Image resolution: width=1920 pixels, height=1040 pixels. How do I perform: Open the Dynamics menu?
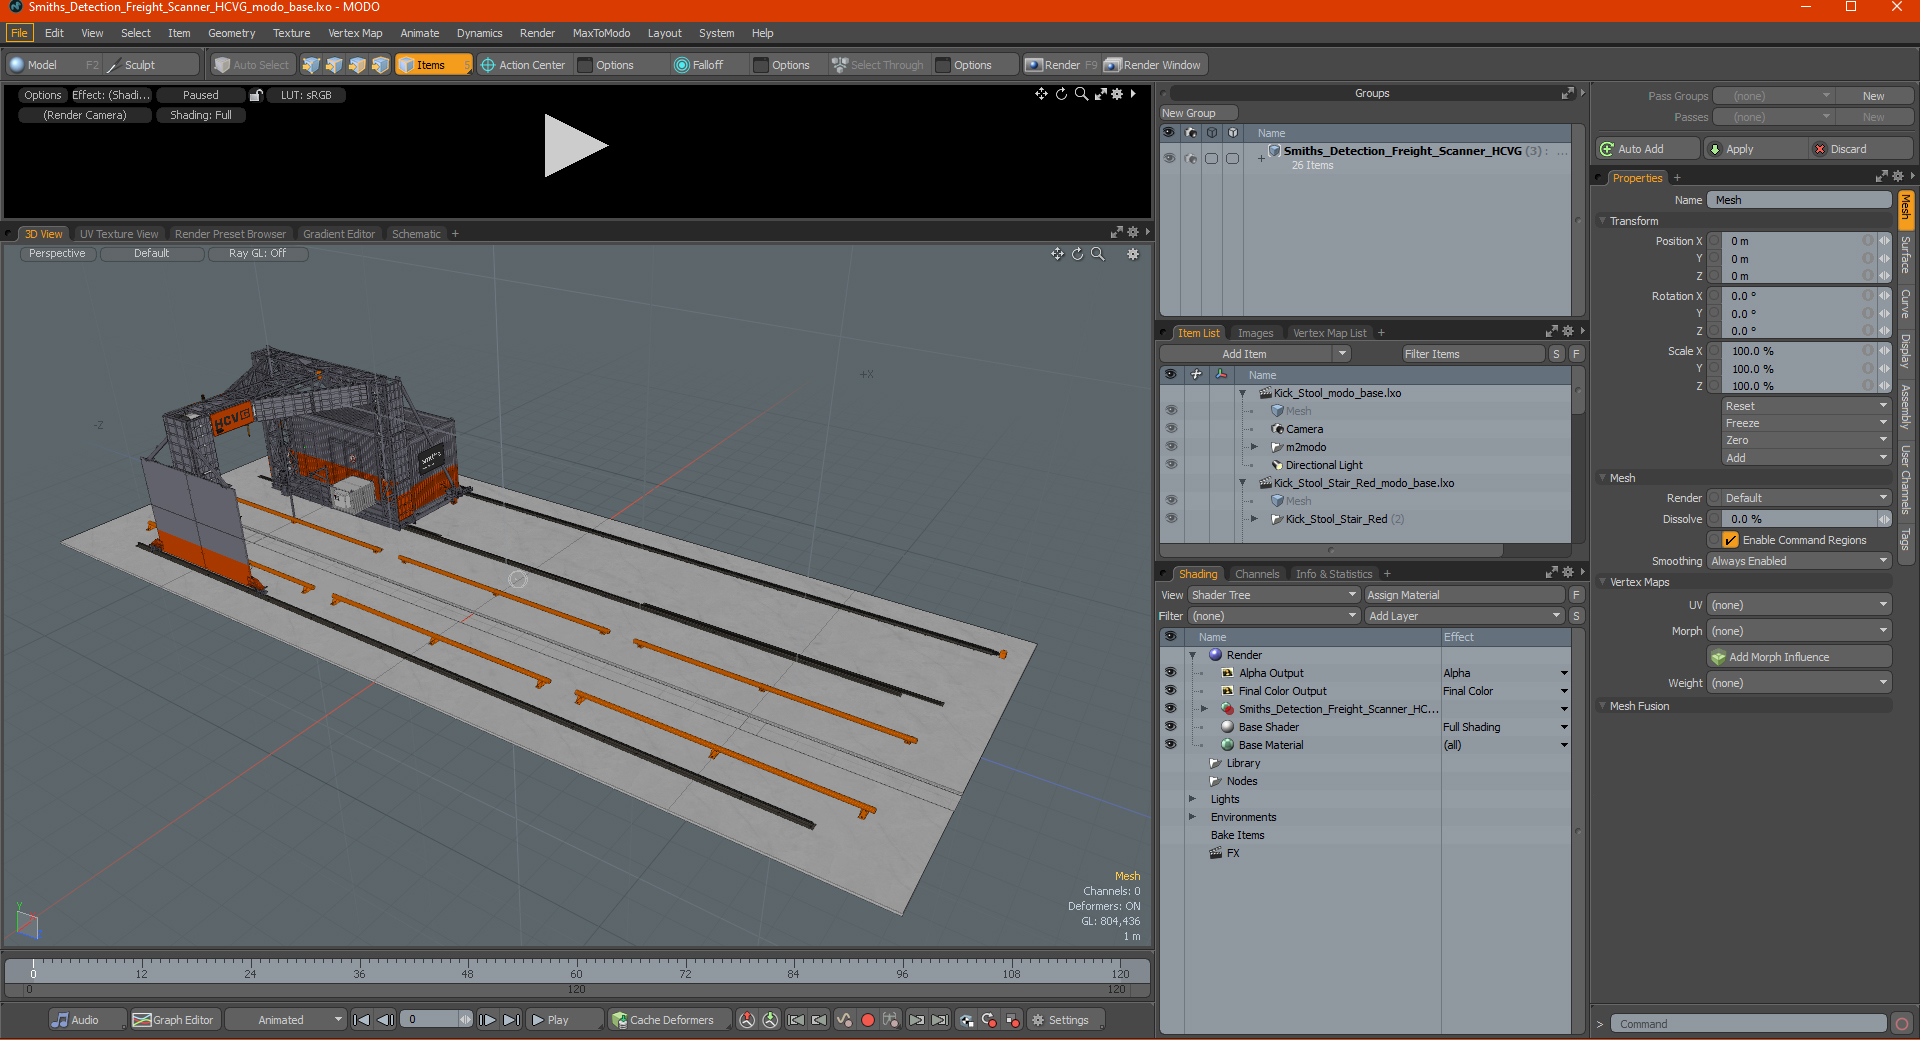click(479, 33)
